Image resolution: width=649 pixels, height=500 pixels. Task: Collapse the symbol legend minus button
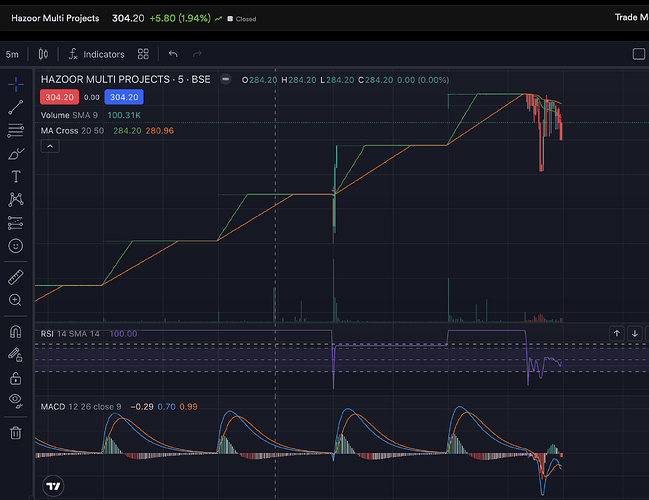pyautogui.click(x=226, y=79)
